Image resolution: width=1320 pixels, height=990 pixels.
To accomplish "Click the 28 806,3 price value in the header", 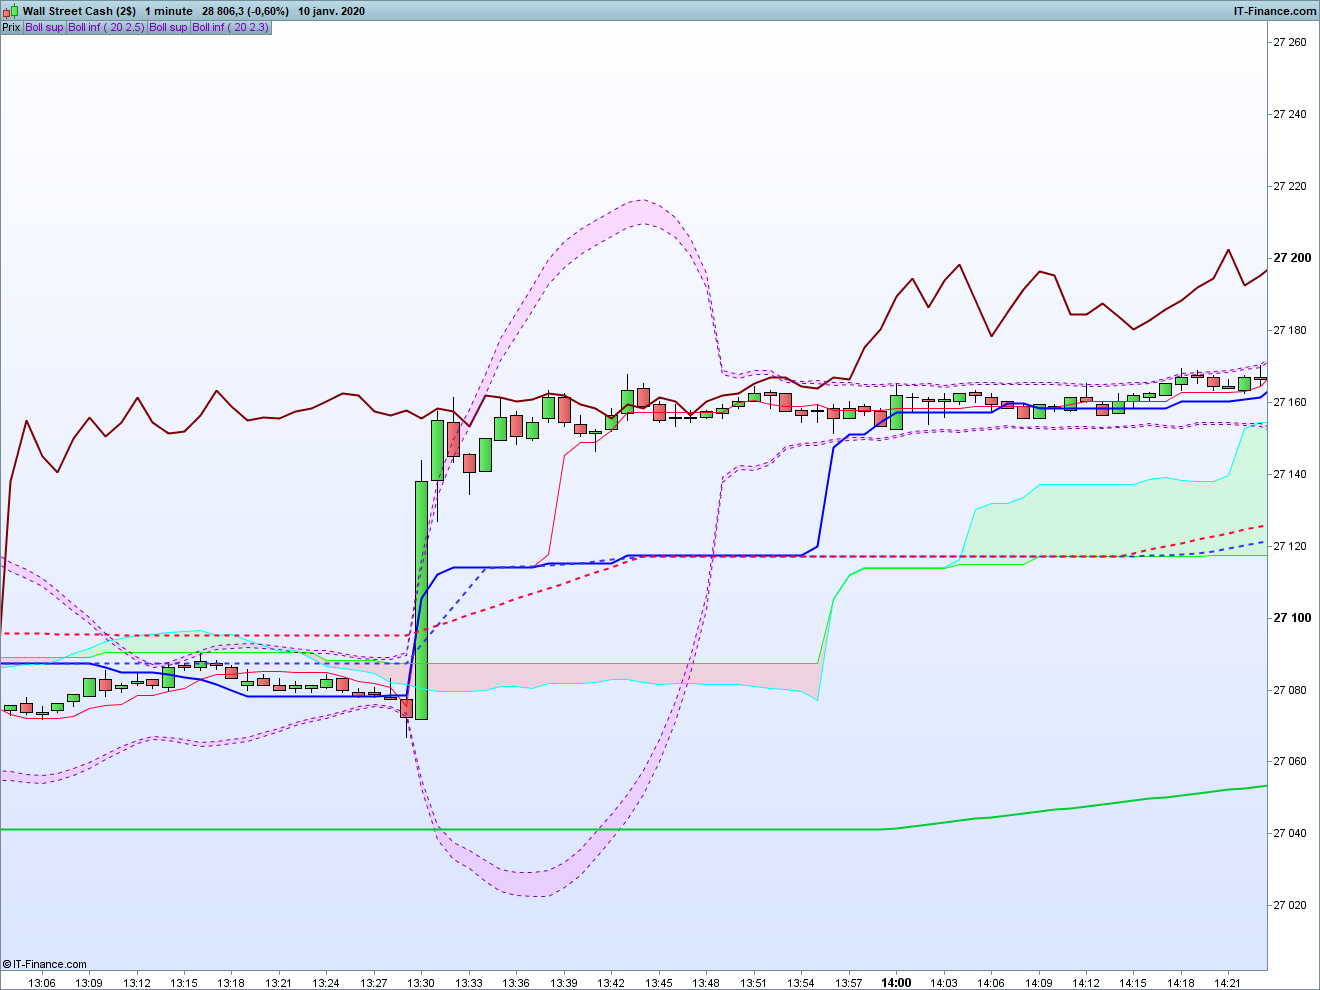I will click(222, 11).
